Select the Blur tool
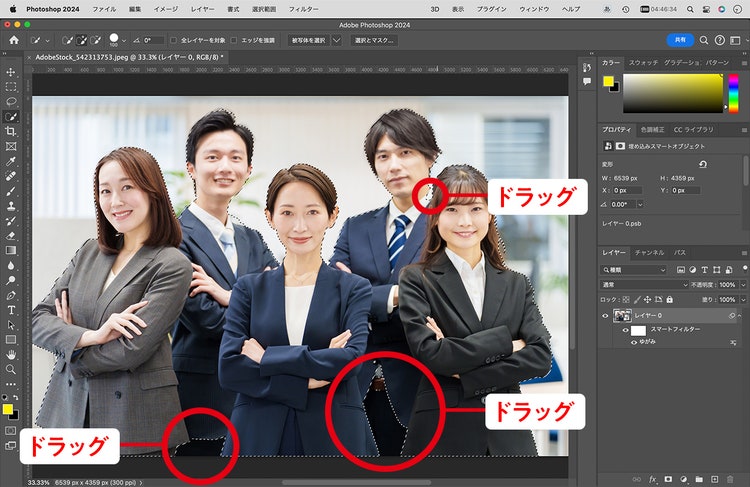This screenshot has width=750, height=487. click(x=11, y=266)
